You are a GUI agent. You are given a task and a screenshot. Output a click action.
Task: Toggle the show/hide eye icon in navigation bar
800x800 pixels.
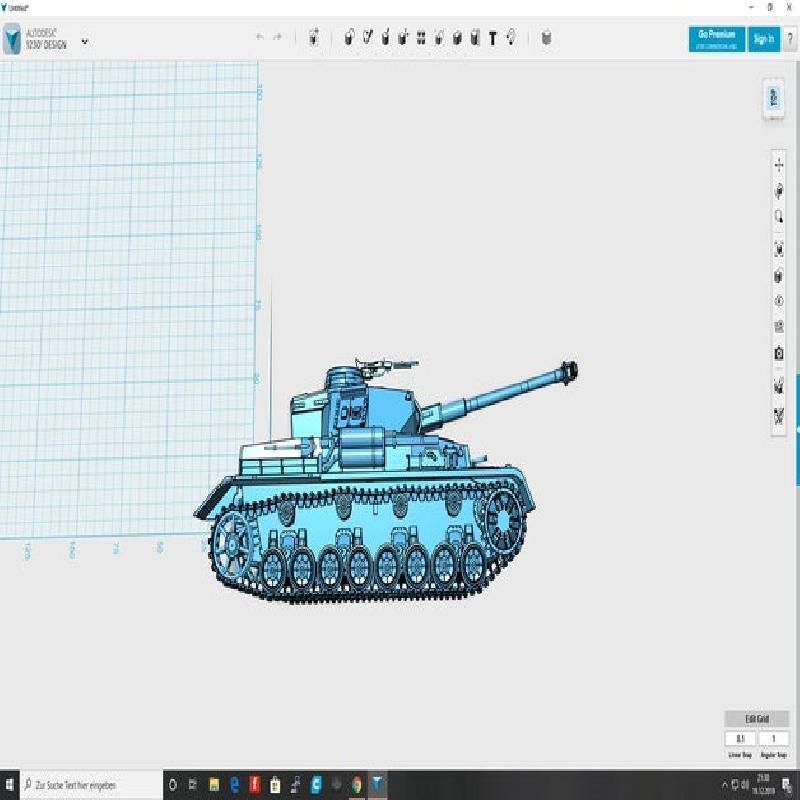(779, 300)
